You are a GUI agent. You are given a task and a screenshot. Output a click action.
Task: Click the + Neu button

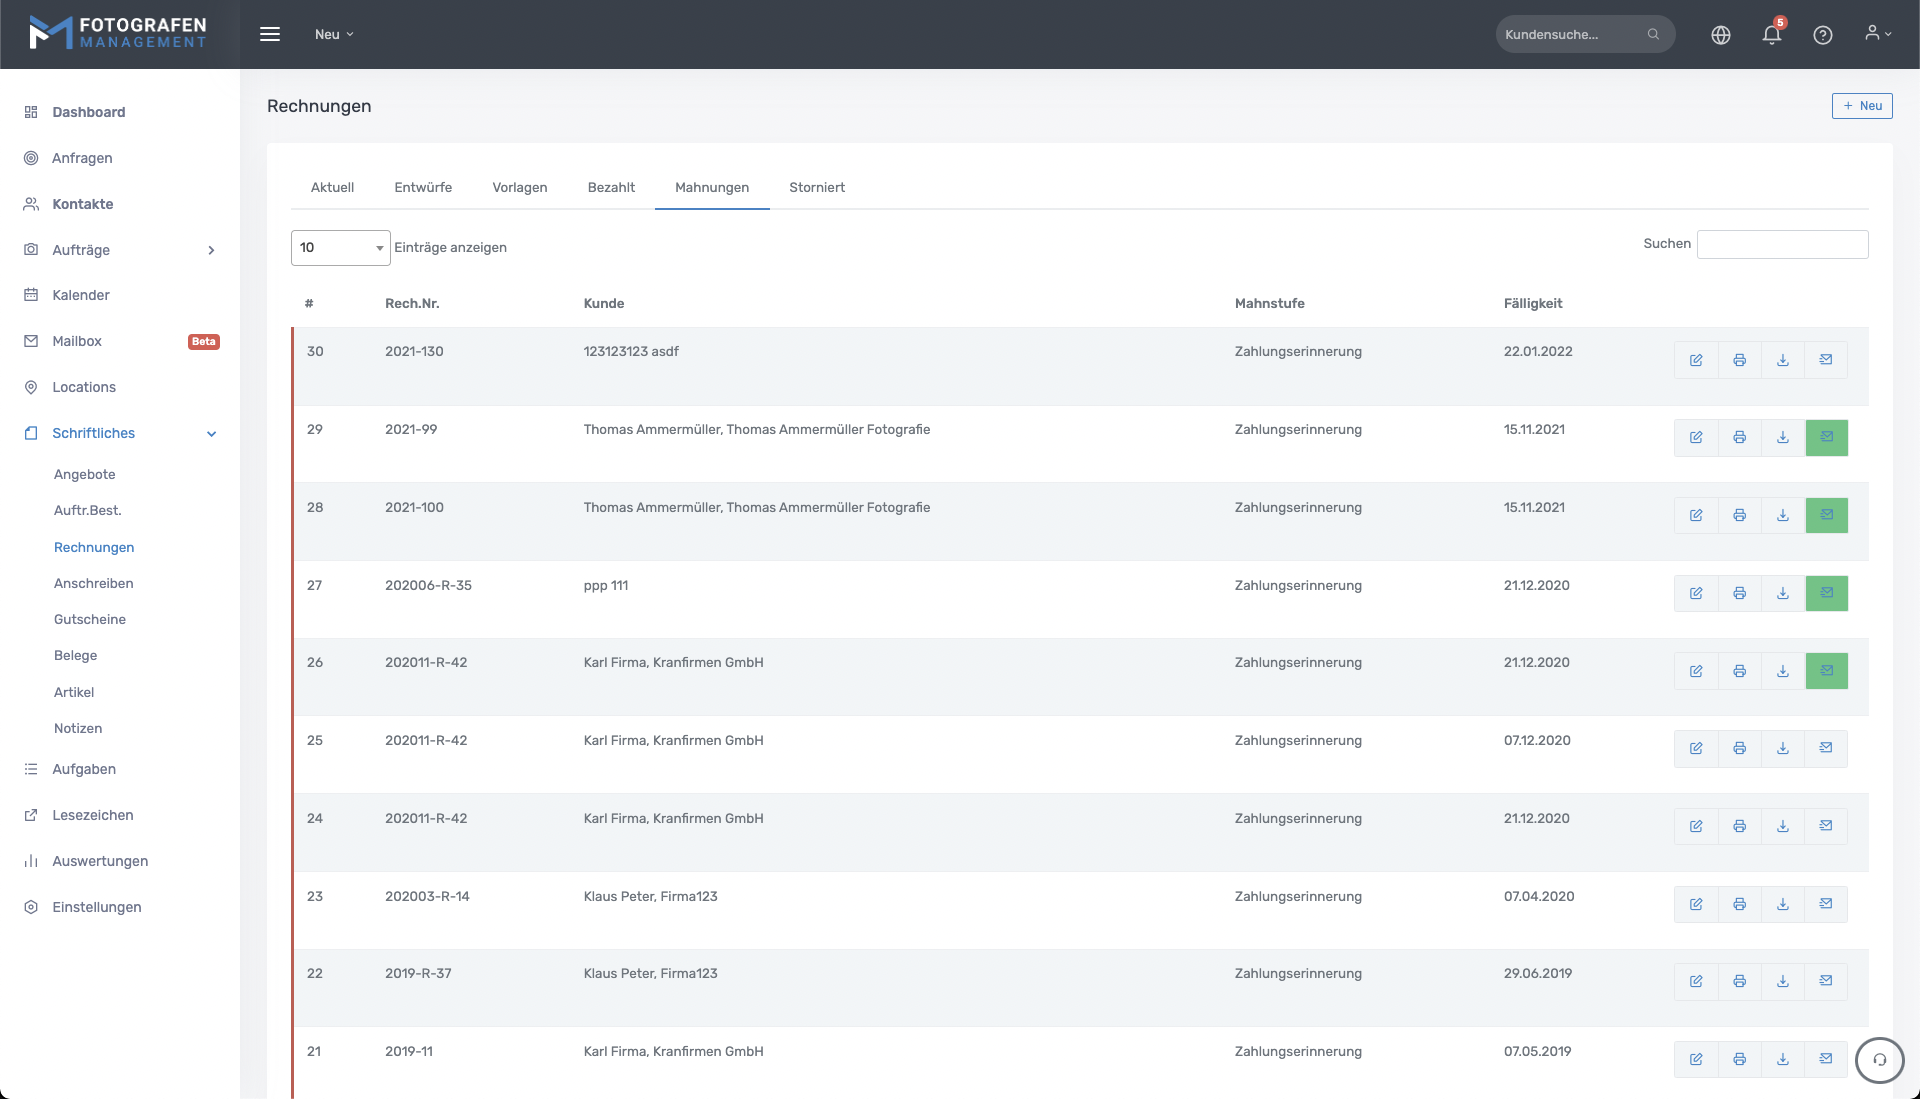(1861, 106)
